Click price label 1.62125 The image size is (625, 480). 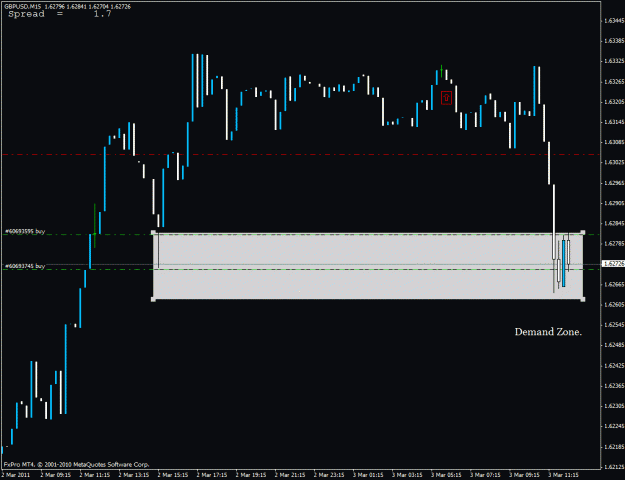(x=614, y=466)
